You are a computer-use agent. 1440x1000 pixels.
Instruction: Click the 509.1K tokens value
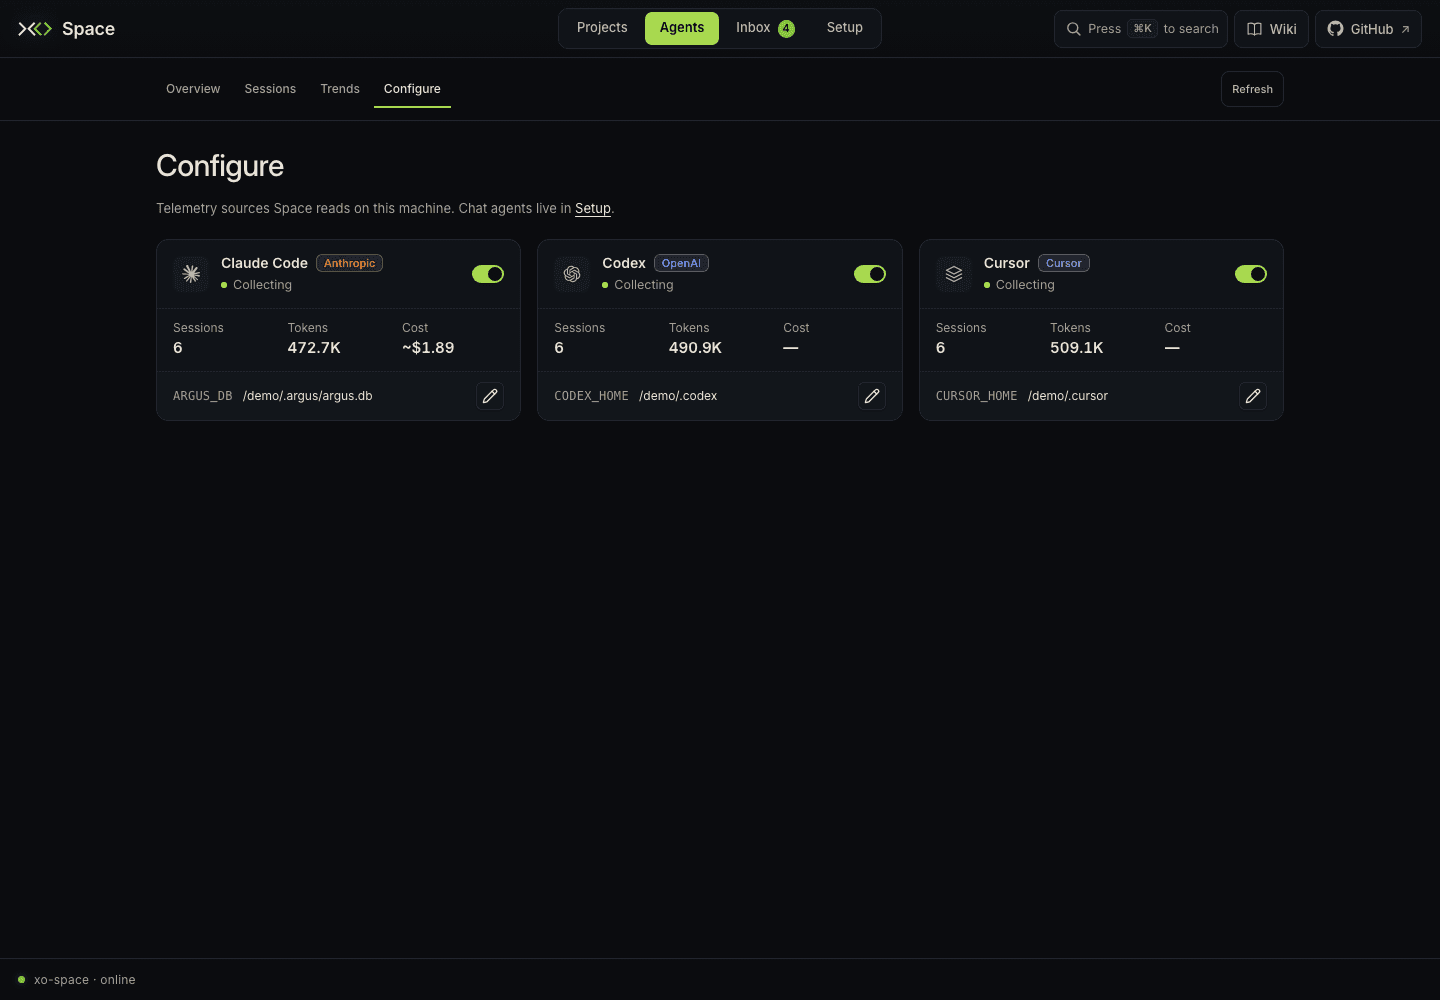coord(1077,348)
